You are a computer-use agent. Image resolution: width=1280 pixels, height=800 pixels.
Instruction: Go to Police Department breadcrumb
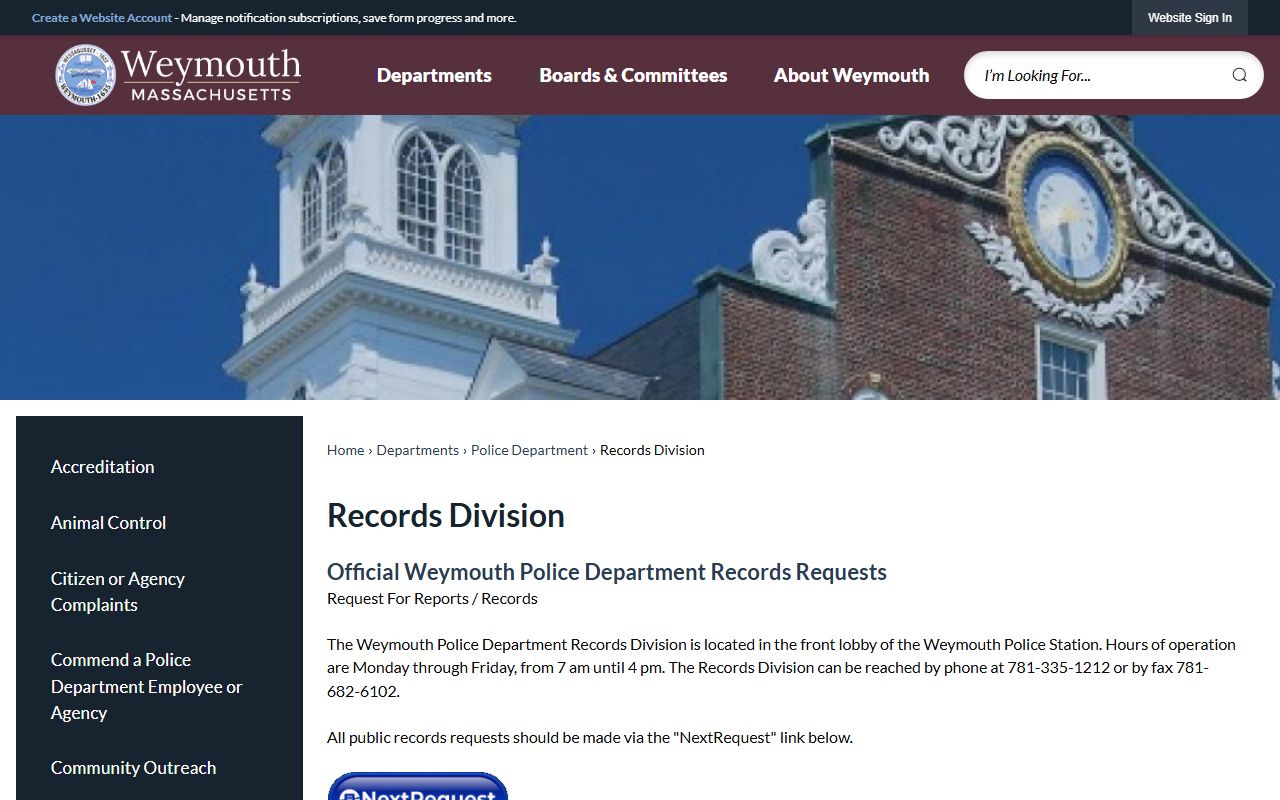point(529,450)
